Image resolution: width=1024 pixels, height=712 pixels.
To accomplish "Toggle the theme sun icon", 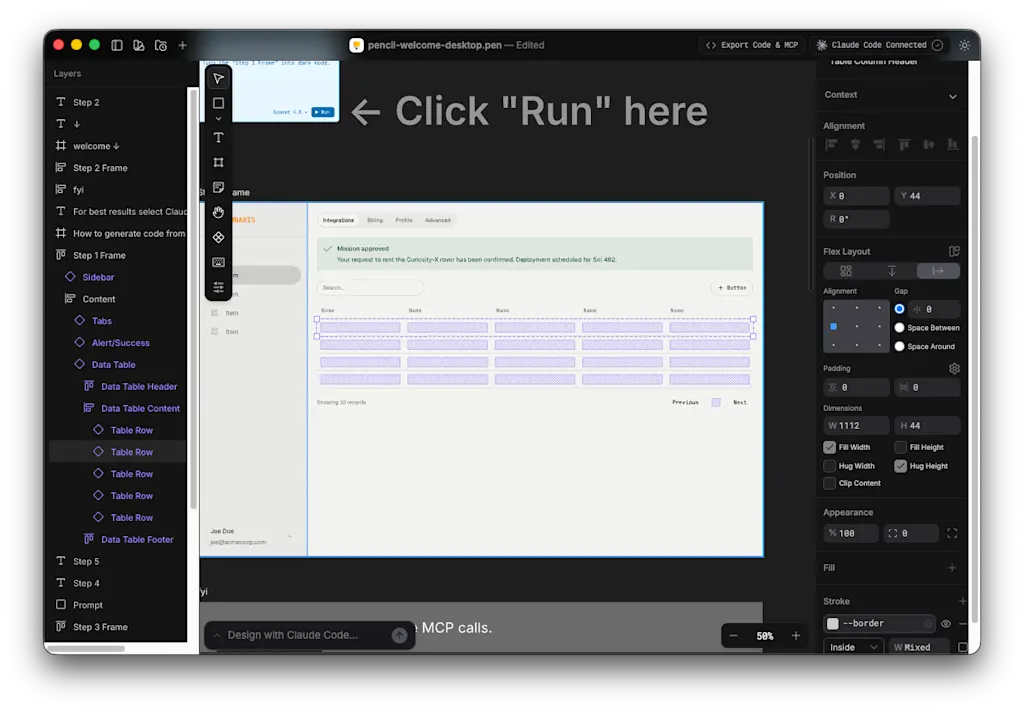I will click(964, 45).
